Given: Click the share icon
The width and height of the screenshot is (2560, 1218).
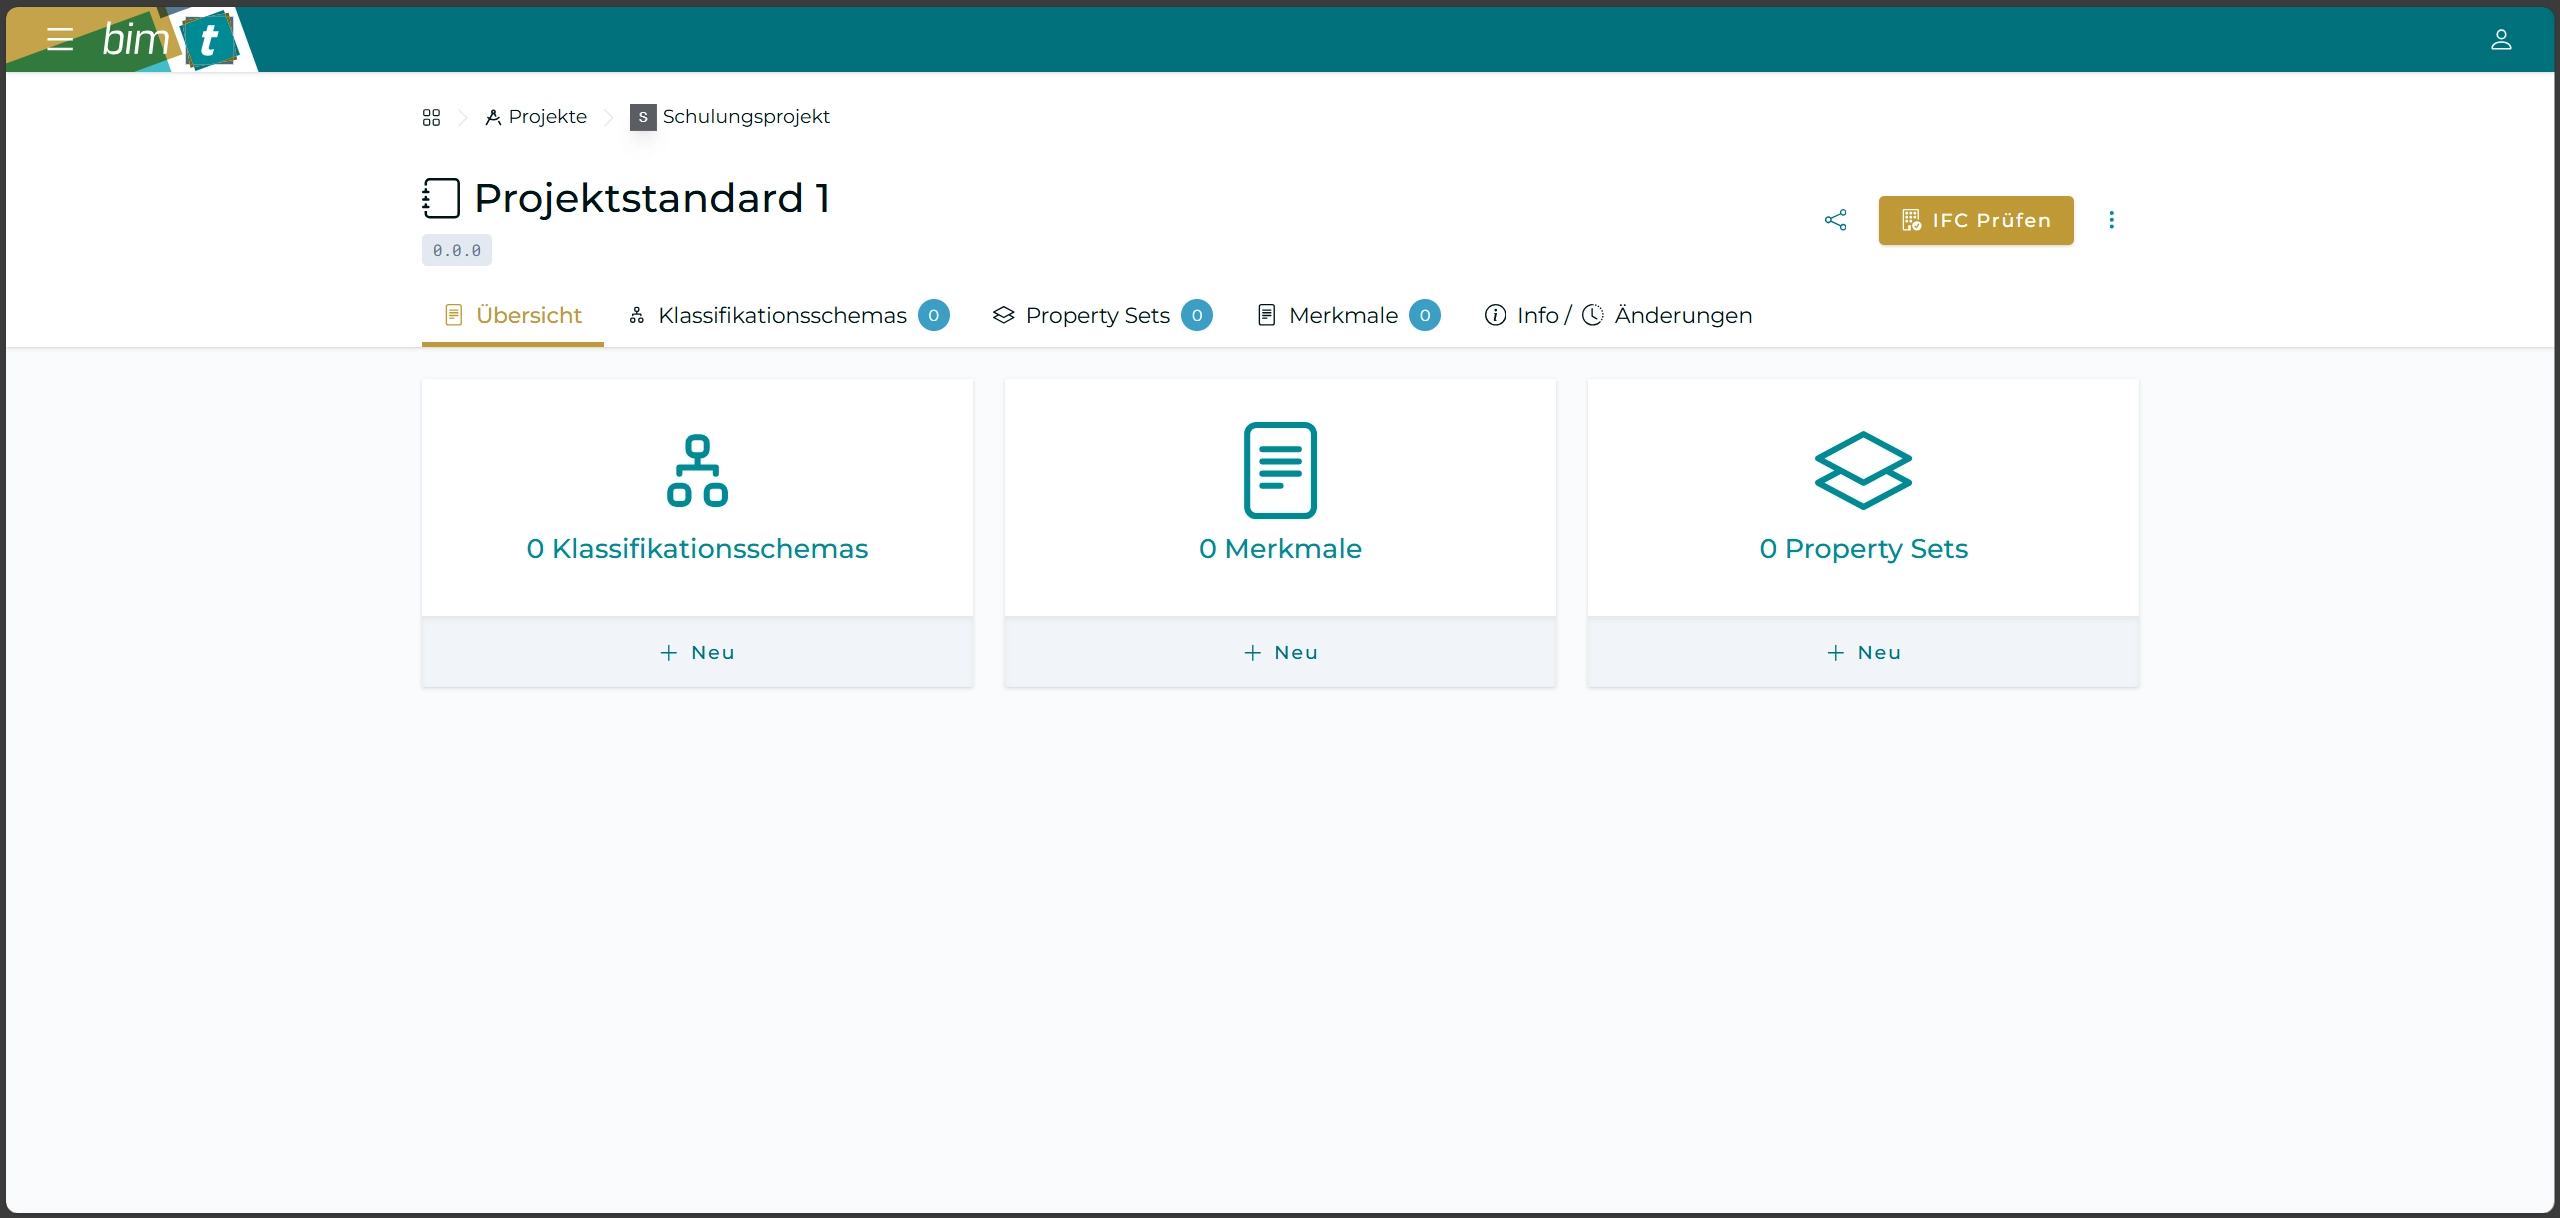Looking at the screenshot, I should (1835, 220).
